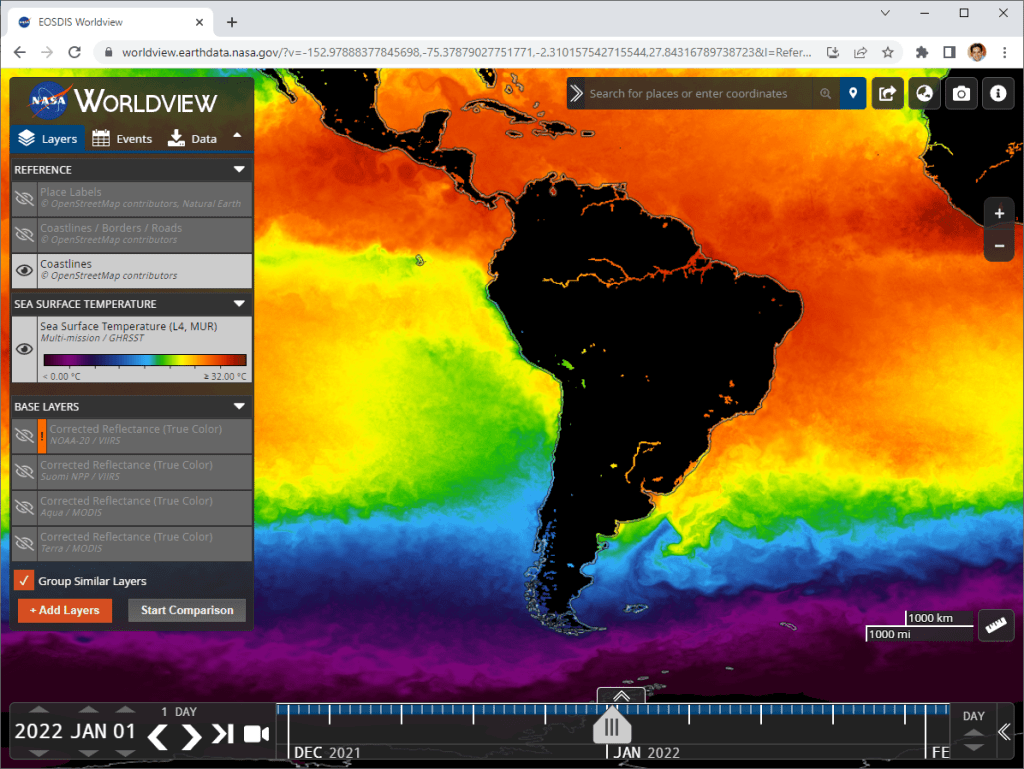Open the share map link button
The image size is (1024, 769).
coord(888,93)
